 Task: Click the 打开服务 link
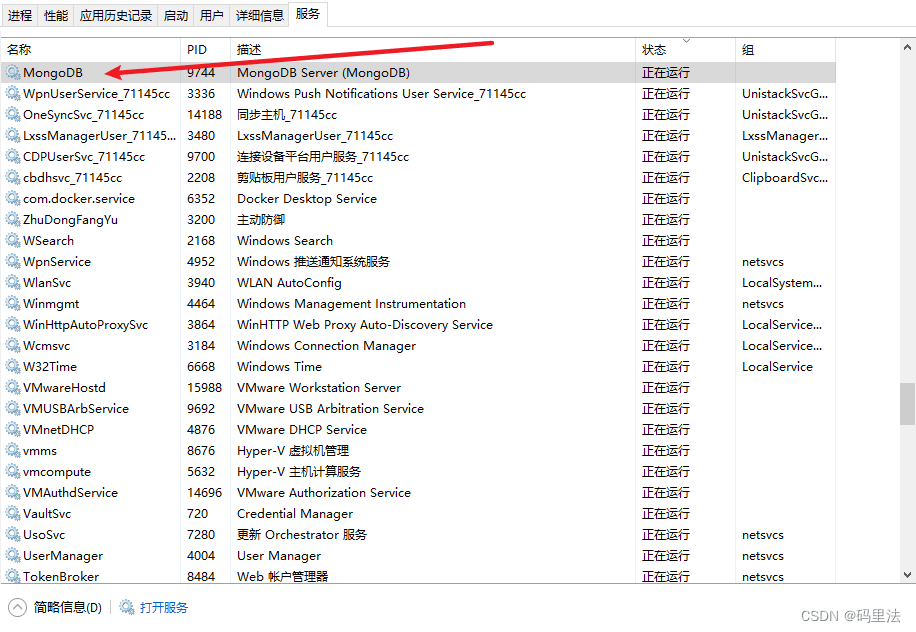click(x=164, y=607)
